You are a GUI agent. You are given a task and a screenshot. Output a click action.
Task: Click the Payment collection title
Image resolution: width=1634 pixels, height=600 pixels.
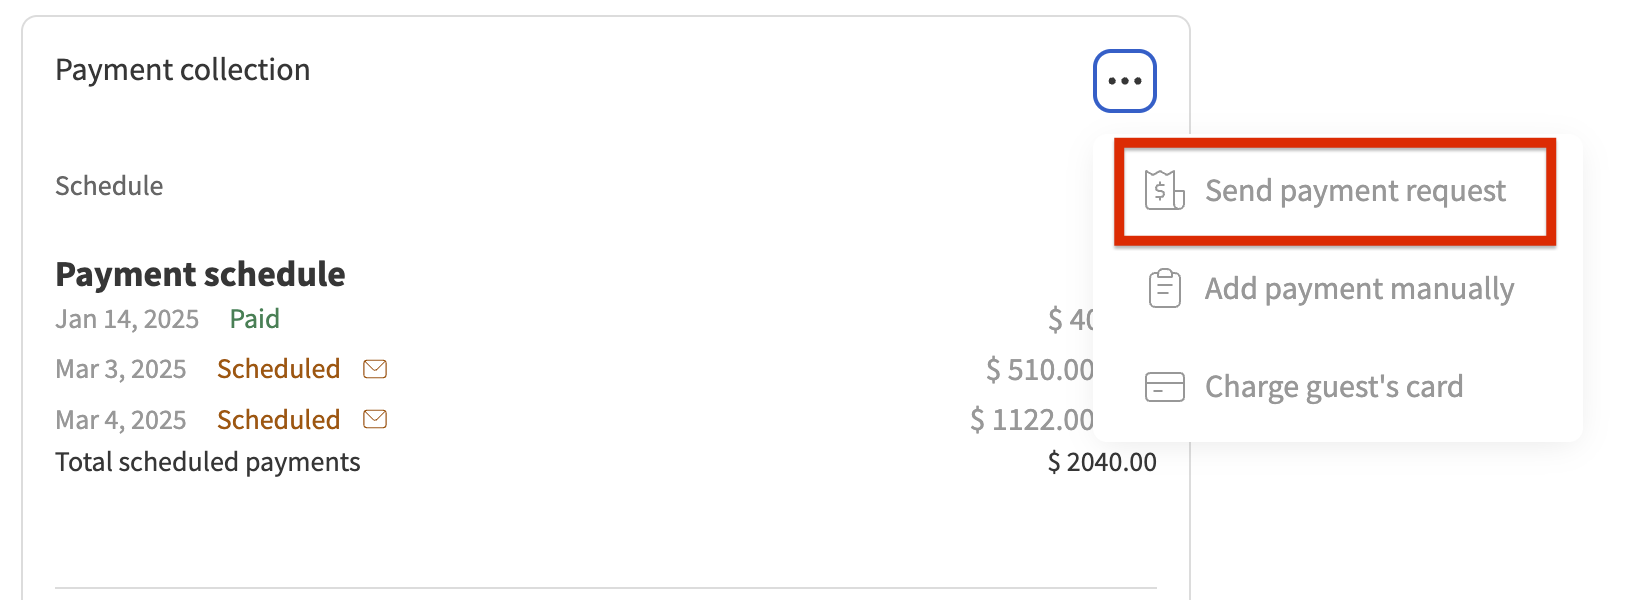pyautogui.click(x=182, y=70)
